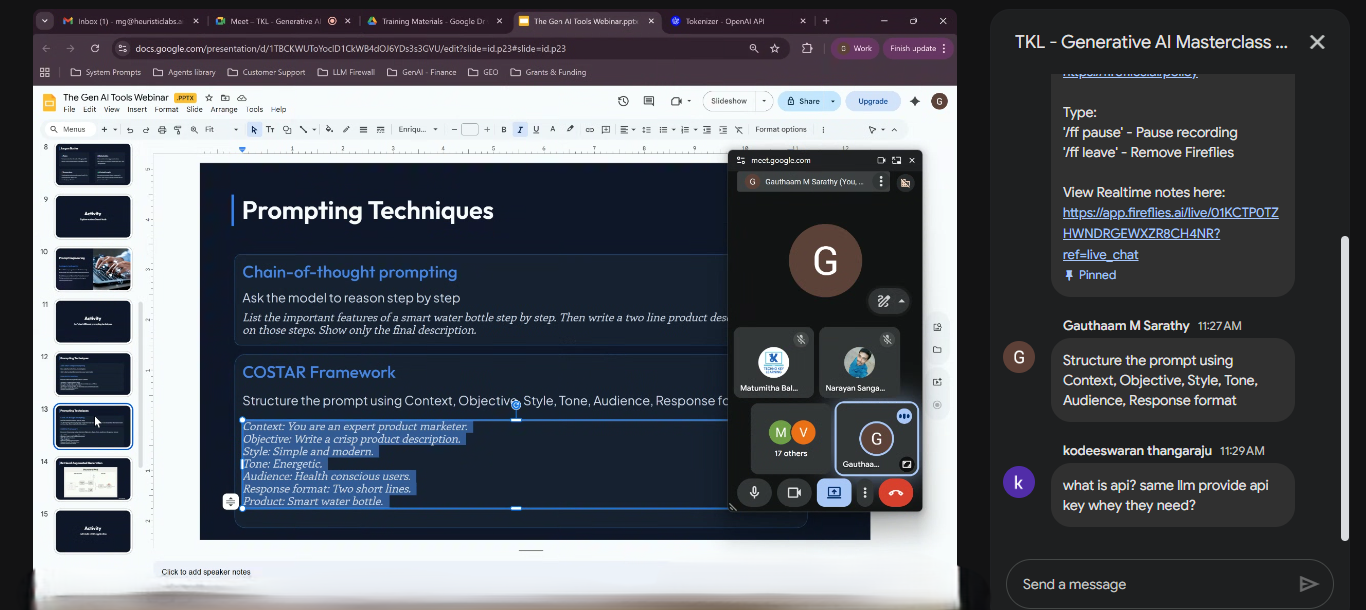Expand the Slideshow options arrow

(765, 101)
